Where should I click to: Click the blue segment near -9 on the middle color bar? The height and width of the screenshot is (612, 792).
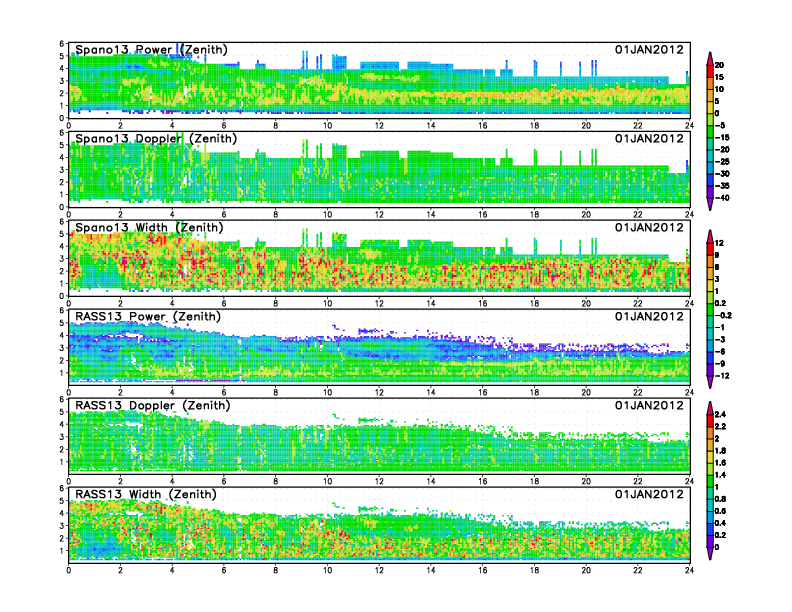pos(710,358)
